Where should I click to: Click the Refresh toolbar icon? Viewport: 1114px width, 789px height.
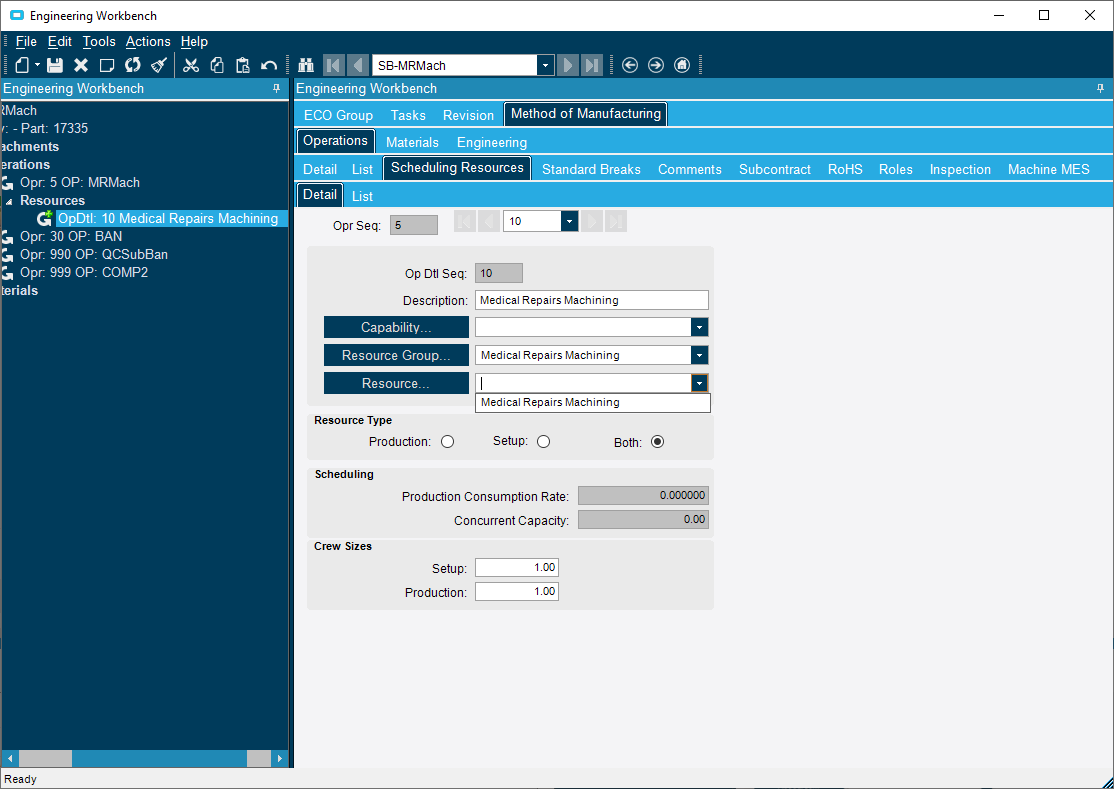click(x=133, y=65)
